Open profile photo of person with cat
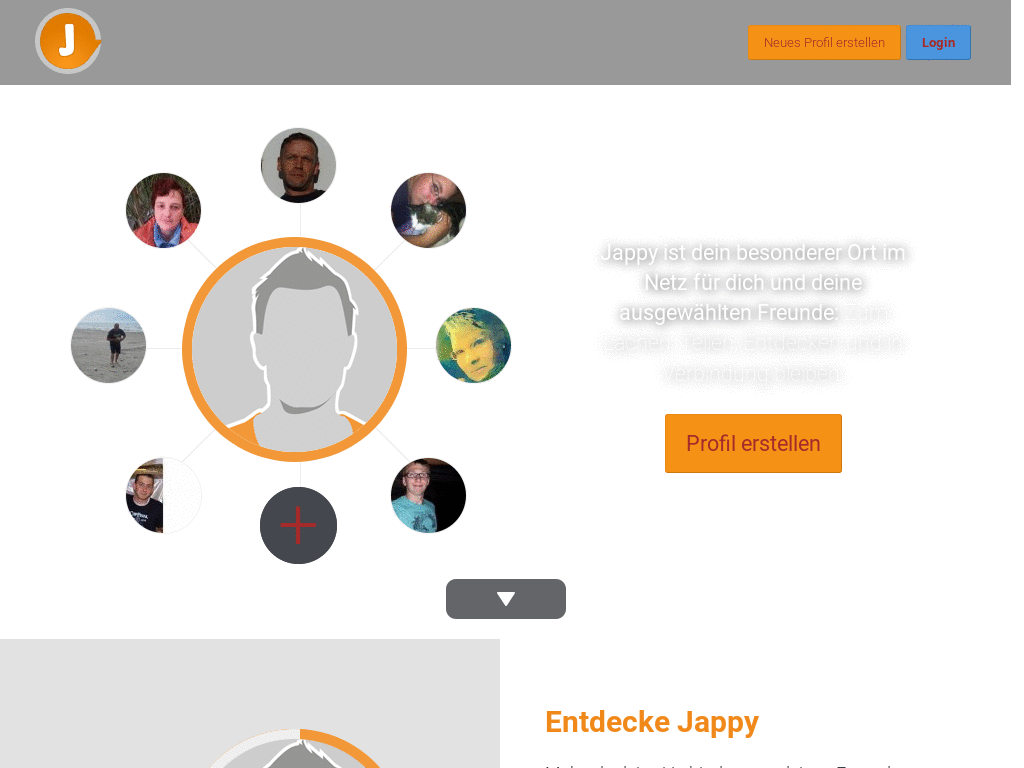 [x=428, y=210]
